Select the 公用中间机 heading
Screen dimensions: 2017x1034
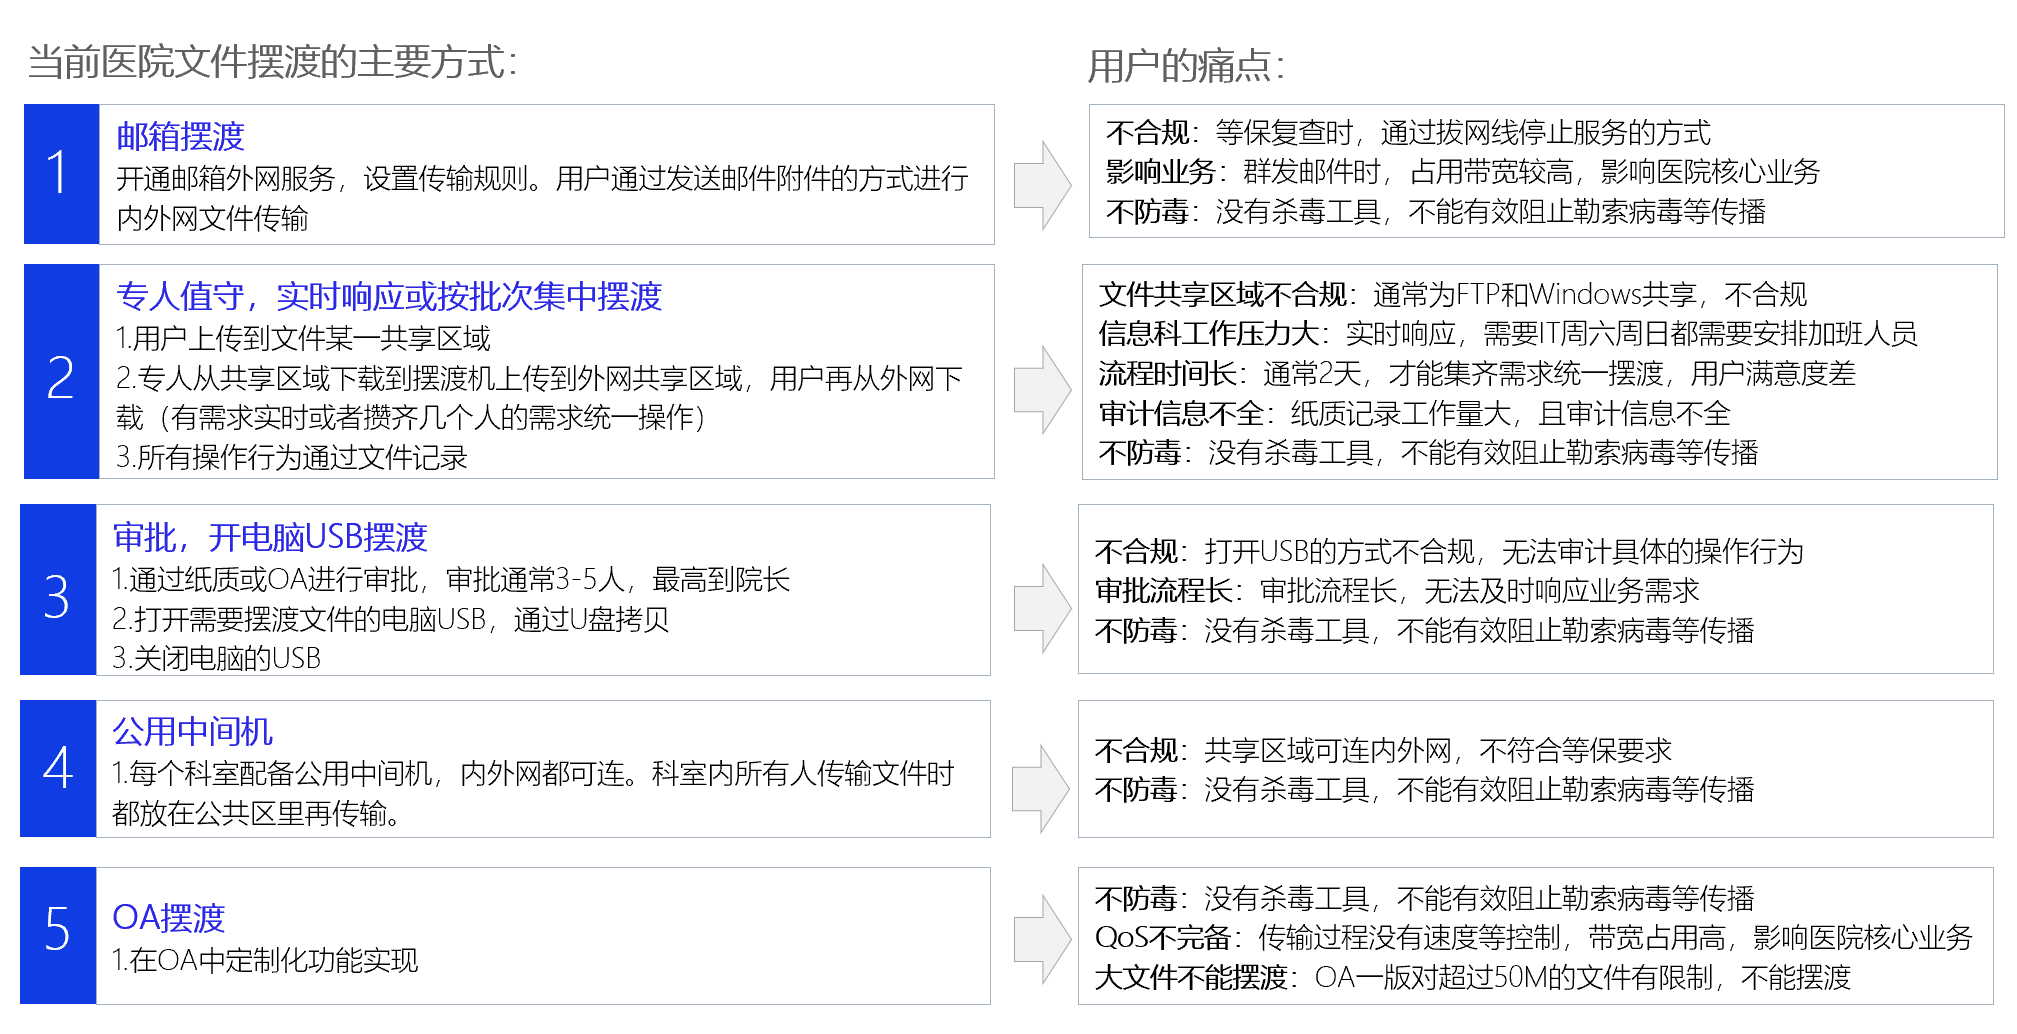(x=193, y=731)
